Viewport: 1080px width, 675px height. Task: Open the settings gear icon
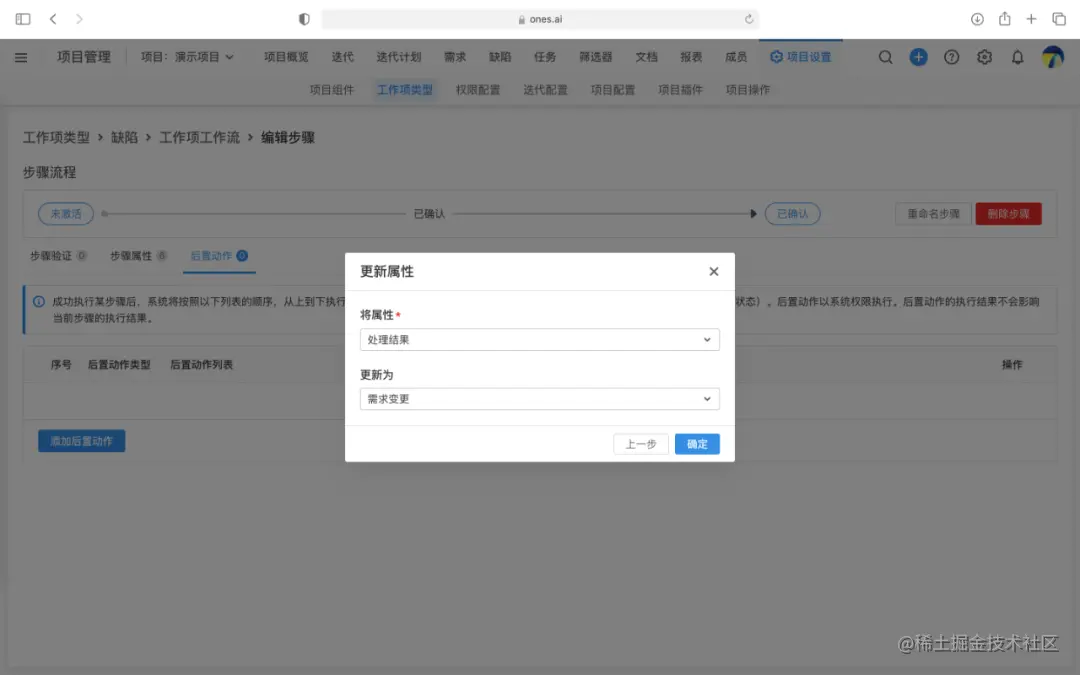[984, 57]
